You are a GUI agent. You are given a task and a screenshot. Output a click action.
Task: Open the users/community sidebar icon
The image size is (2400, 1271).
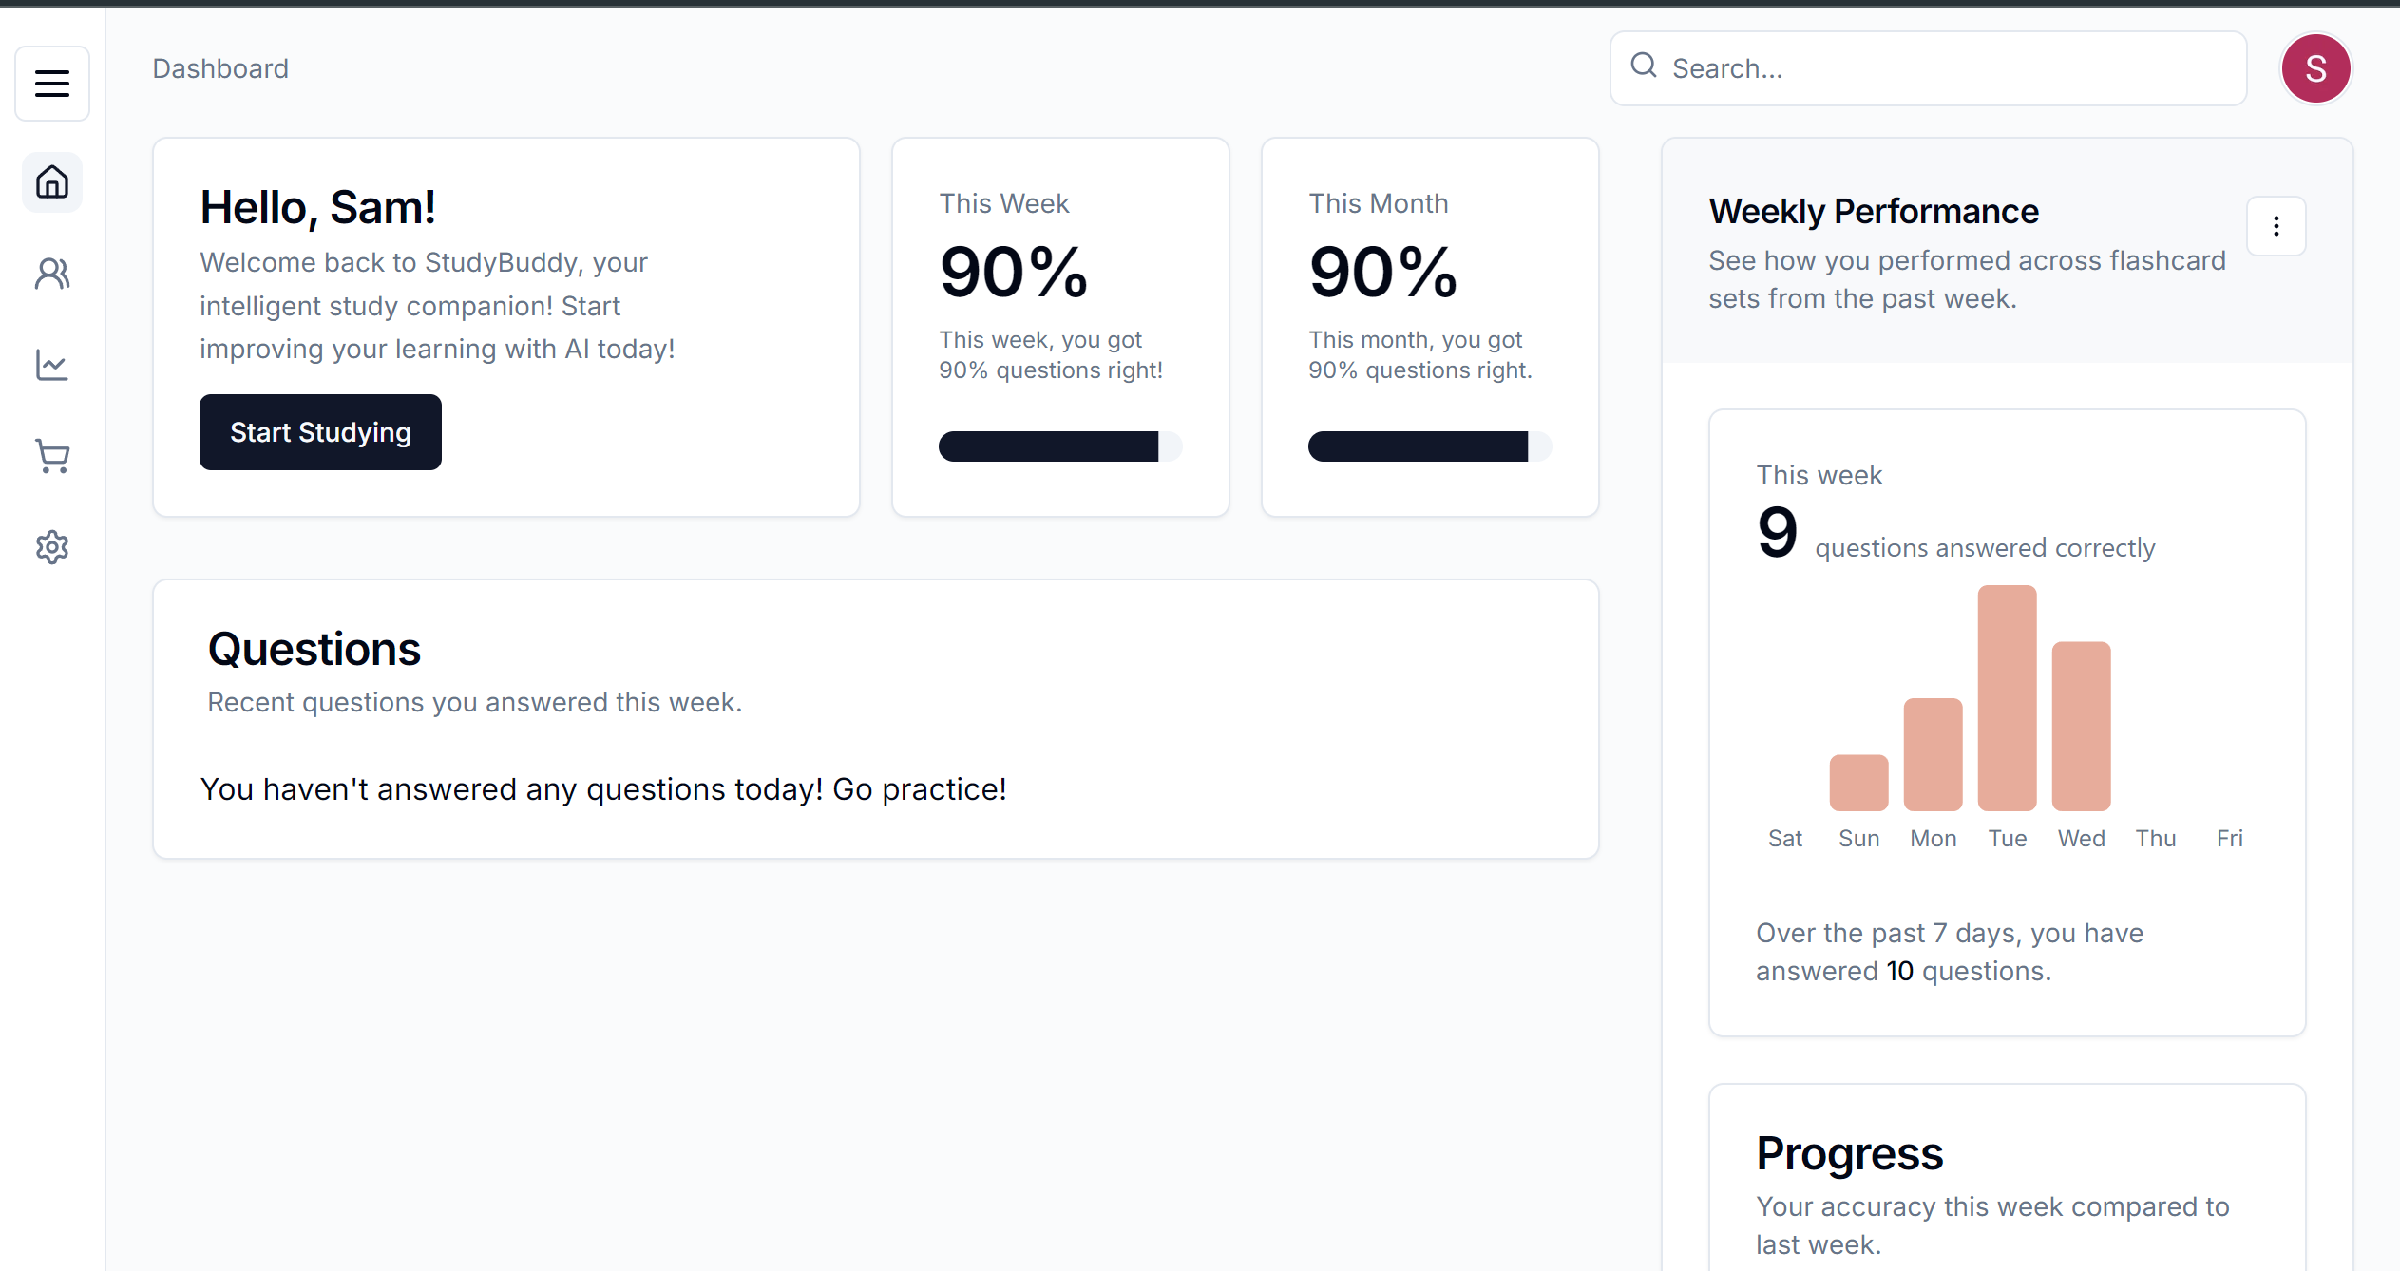[x=52, y=273]
